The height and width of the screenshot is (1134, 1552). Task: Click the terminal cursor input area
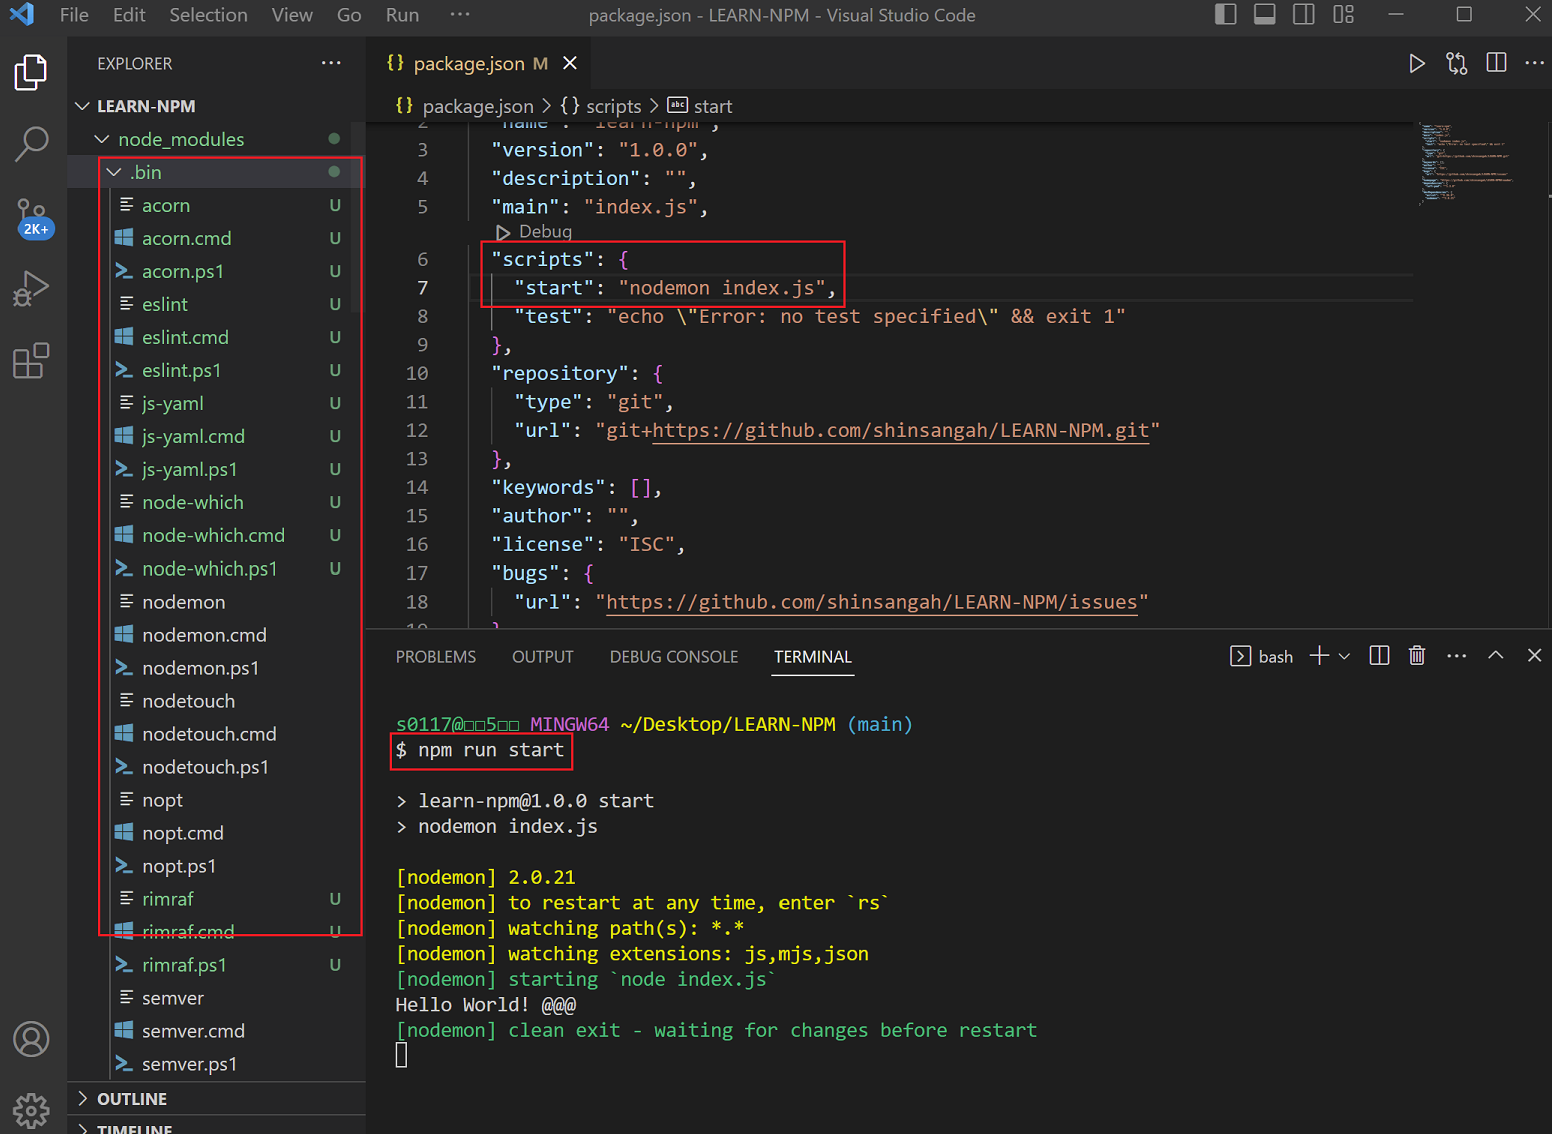click(x=401, y=1055)
